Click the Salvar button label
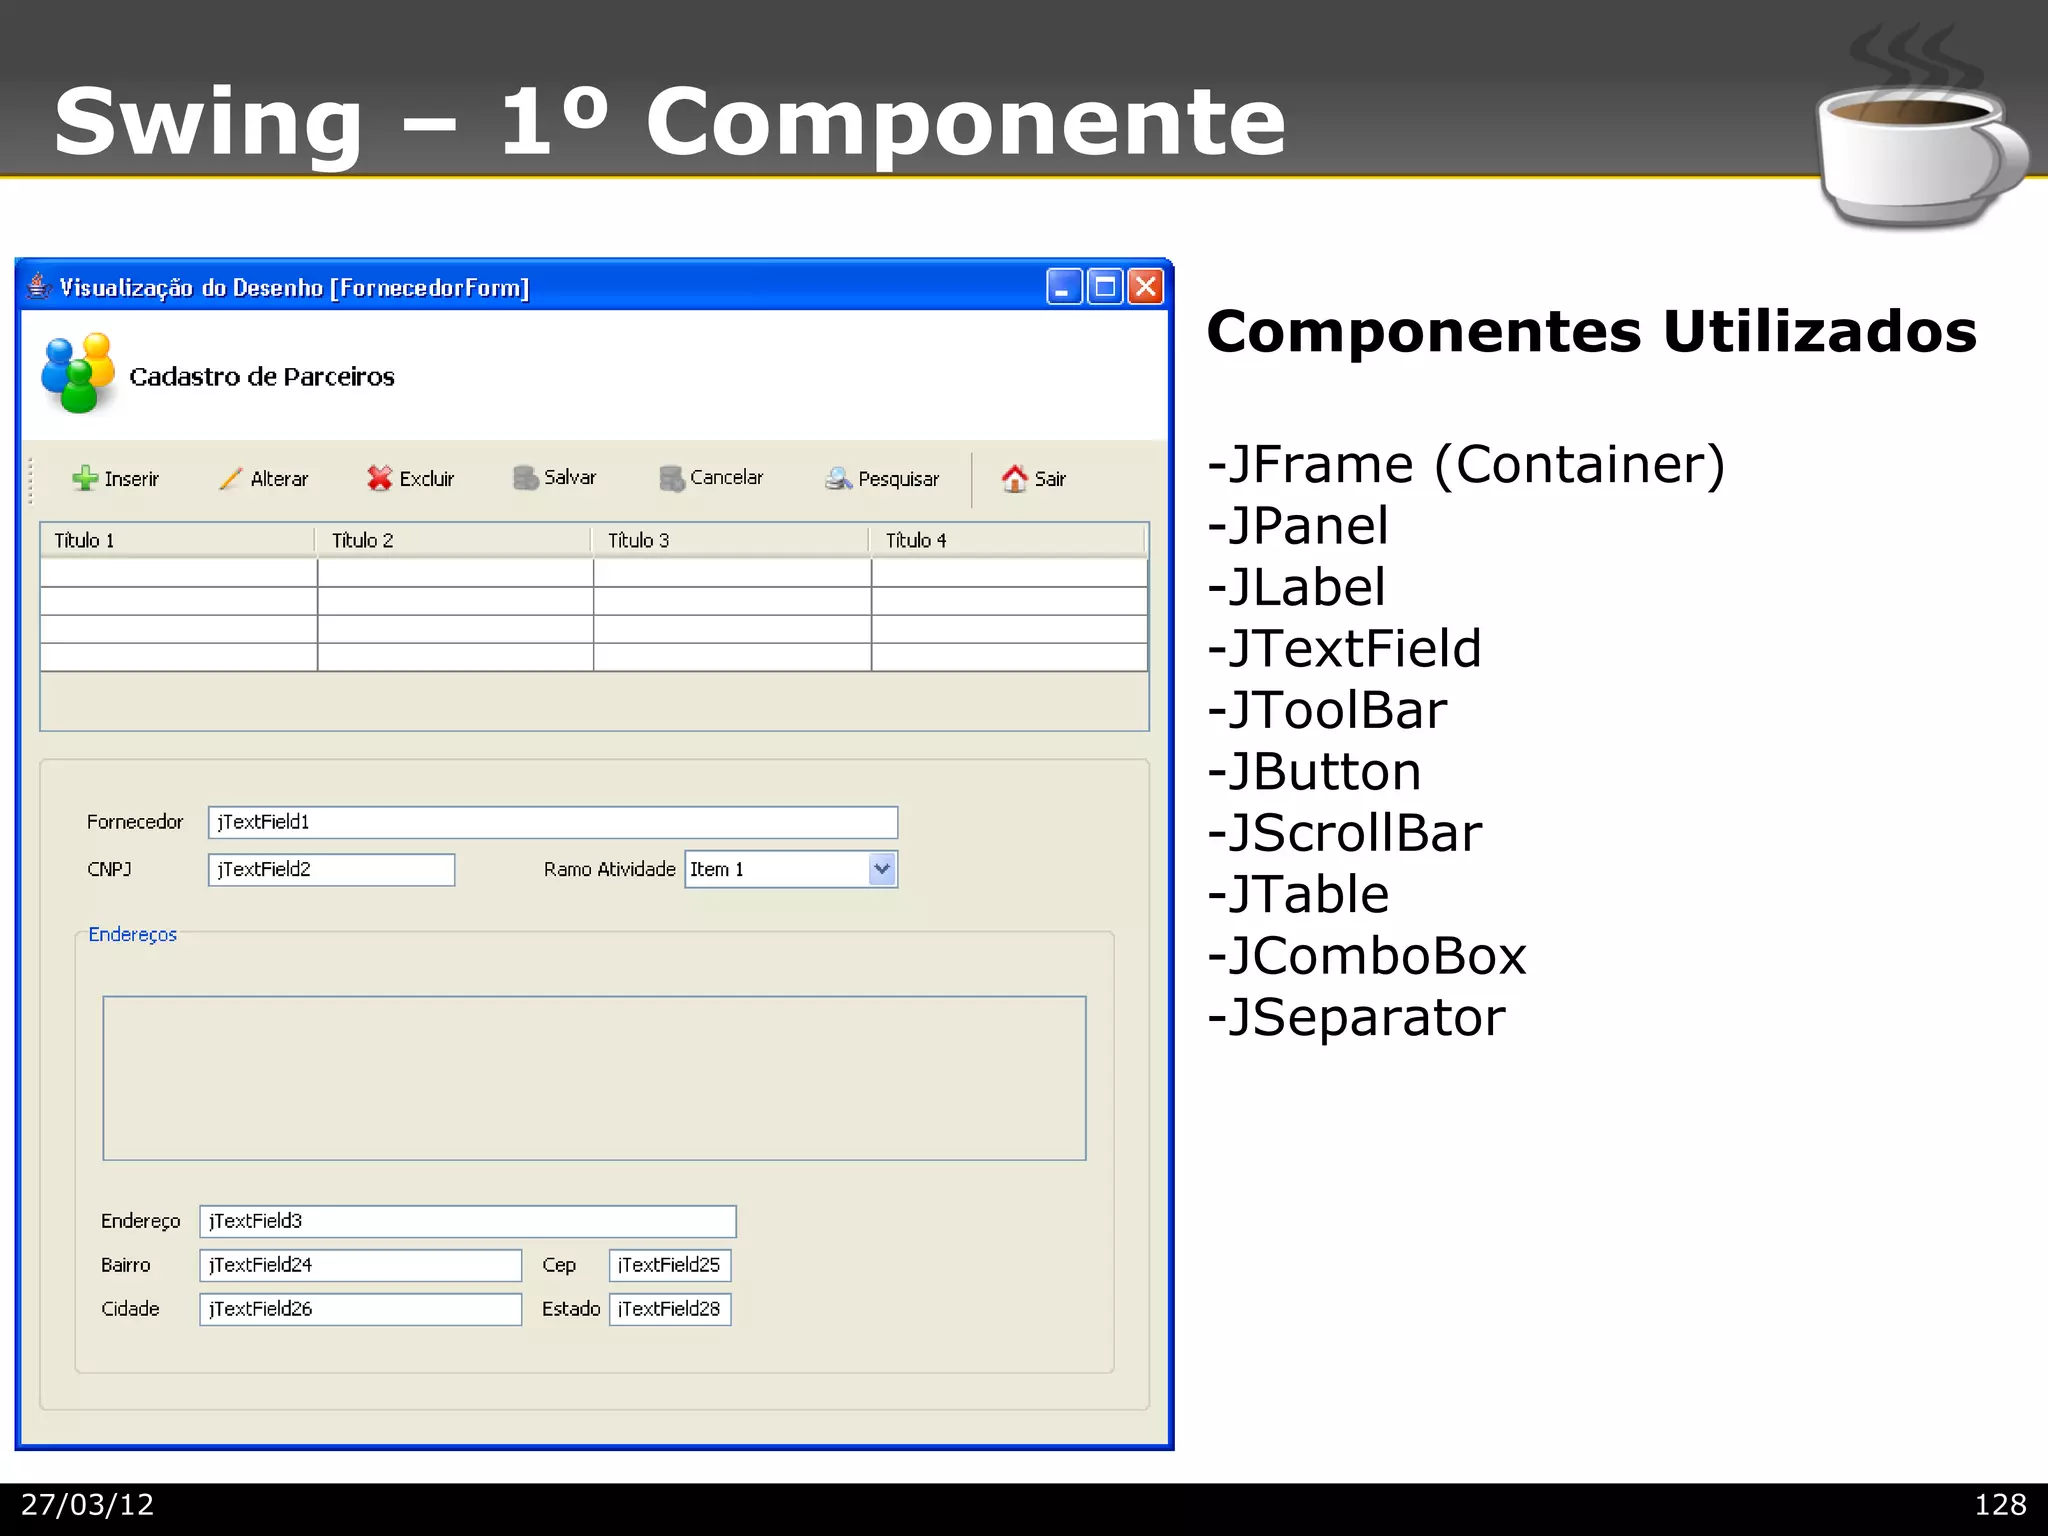 570,478
